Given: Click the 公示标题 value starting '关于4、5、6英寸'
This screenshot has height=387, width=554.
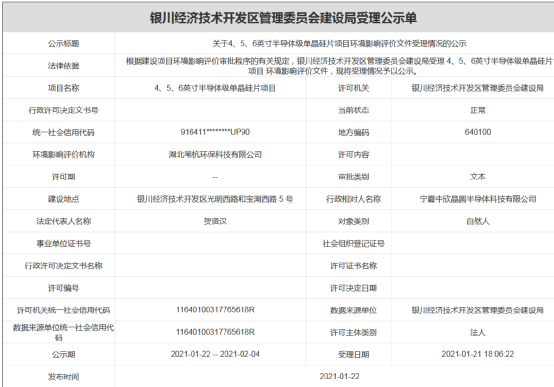Looking at the screenshot, I should [339, 44].
